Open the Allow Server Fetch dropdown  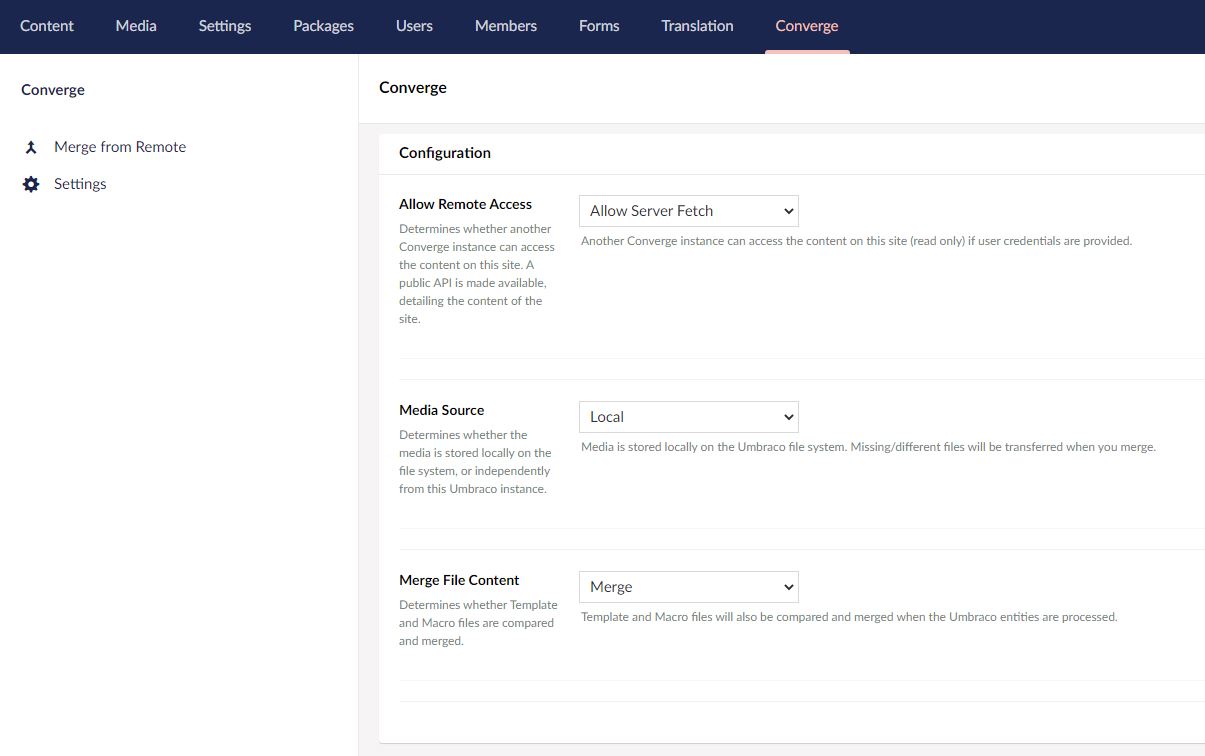tap(689, 211)
